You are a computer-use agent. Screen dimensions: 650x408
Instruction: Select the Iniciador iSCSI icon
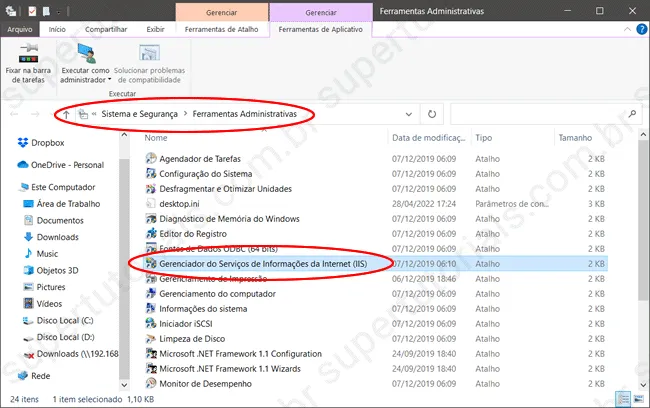[x=151, y=323]
